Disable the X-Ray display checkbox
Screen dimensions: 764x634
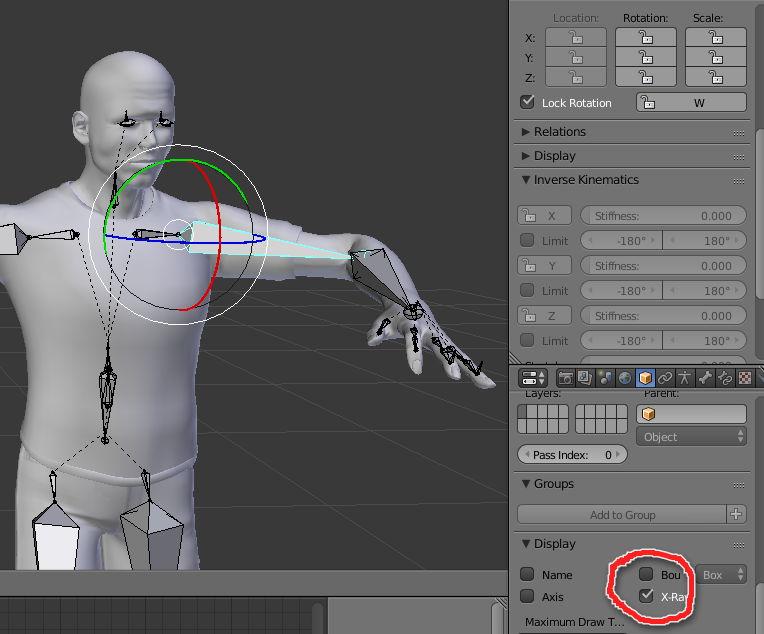tap(647, 596)
